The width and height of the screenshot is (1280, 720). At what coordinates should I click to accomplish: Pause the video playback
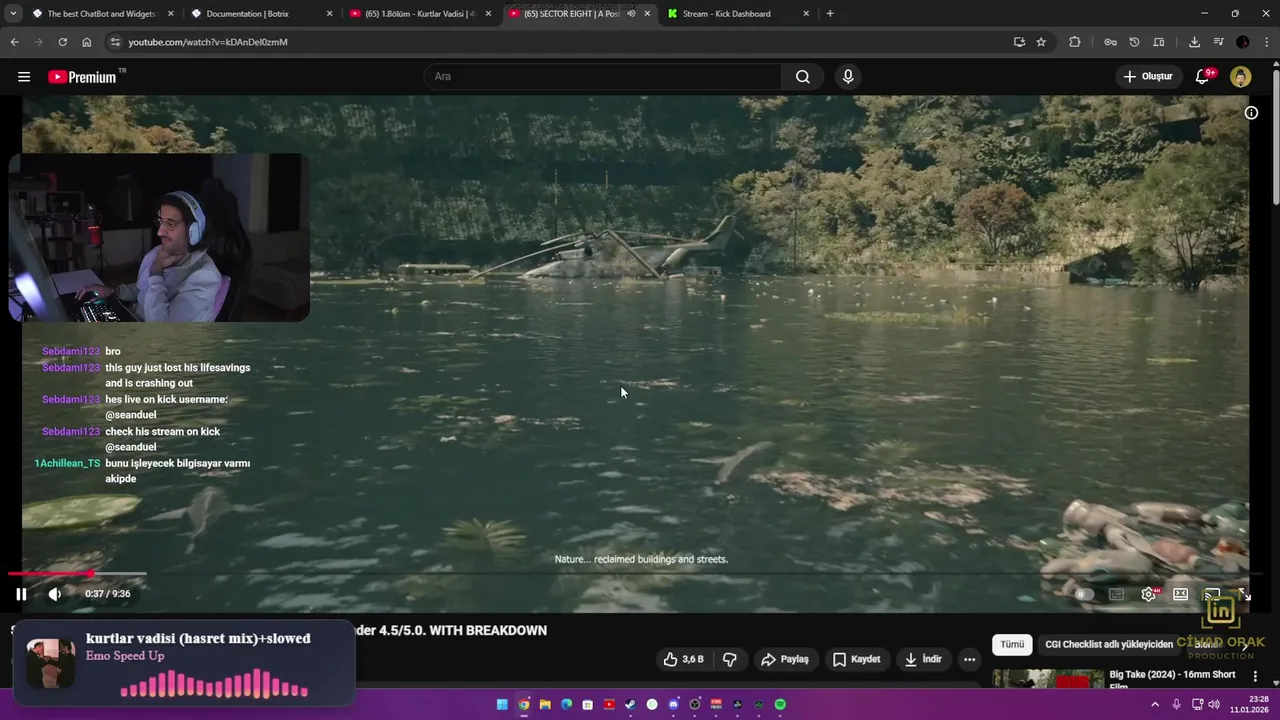(21, 594)
